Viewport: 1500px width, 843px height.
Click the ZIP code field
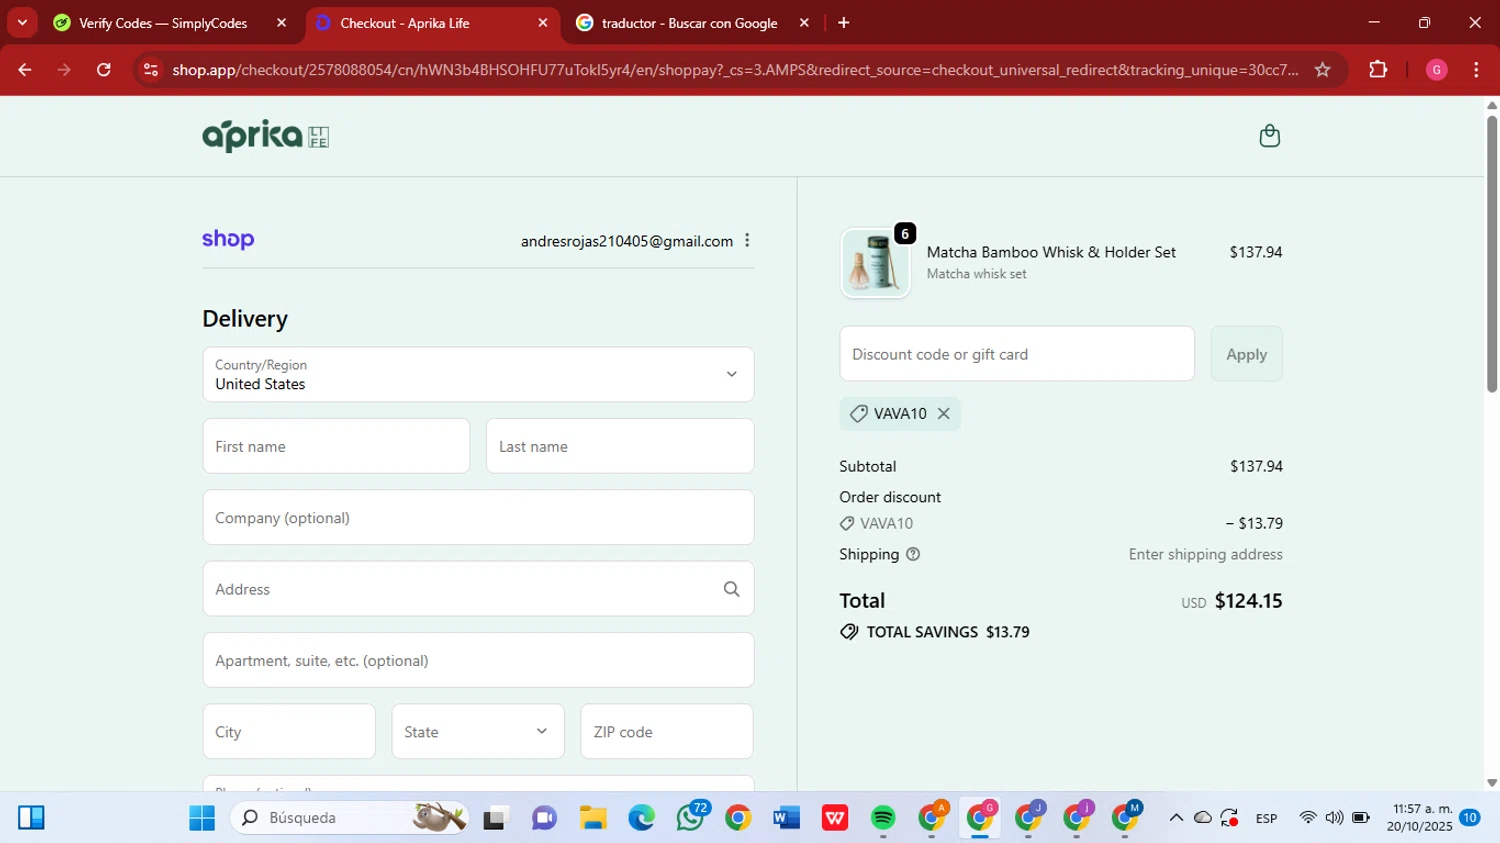click(x=667, y=732)
